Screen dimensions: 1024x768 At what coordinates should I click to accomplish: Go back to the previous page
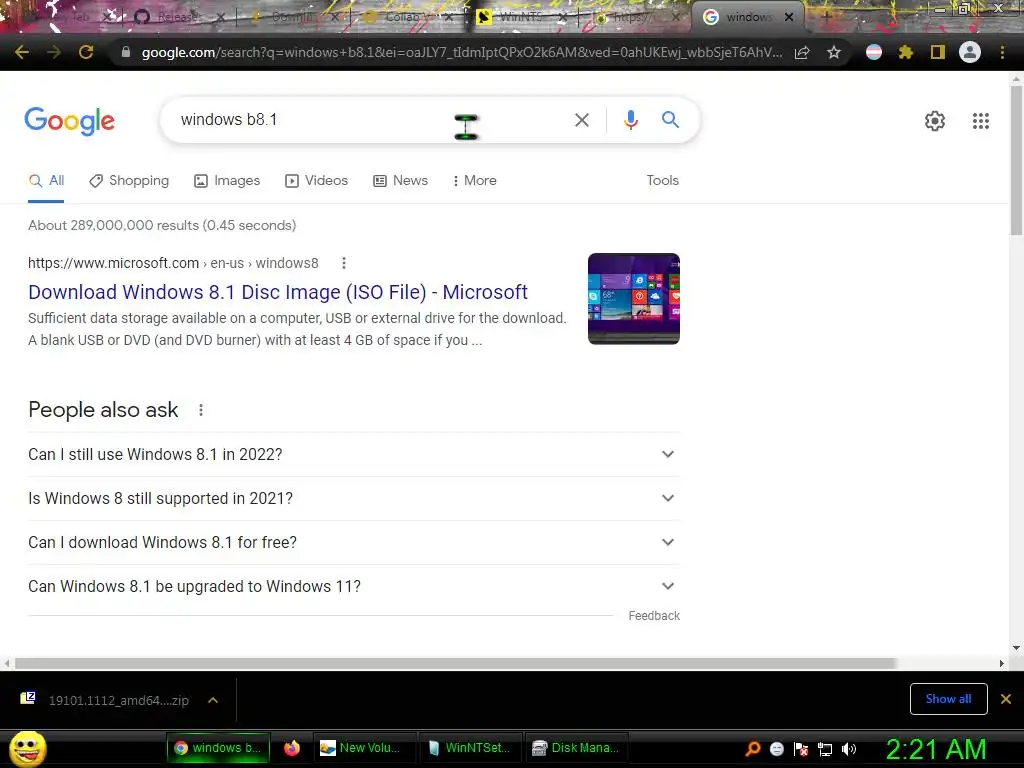tap(22, 52)
